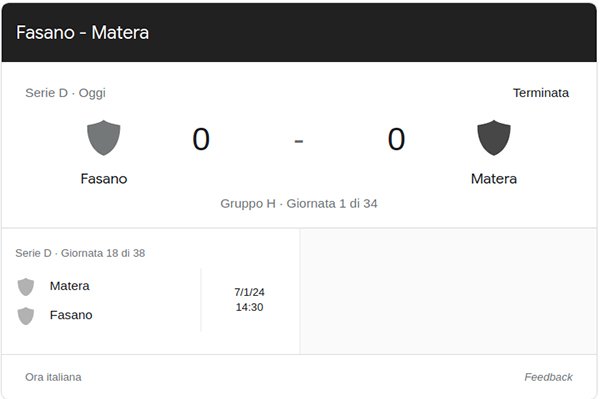The width and height of the screenshot is (600, 399).
Task: Open Serie D · Giornata 18 di 38
Action: [x=80, y=253]
